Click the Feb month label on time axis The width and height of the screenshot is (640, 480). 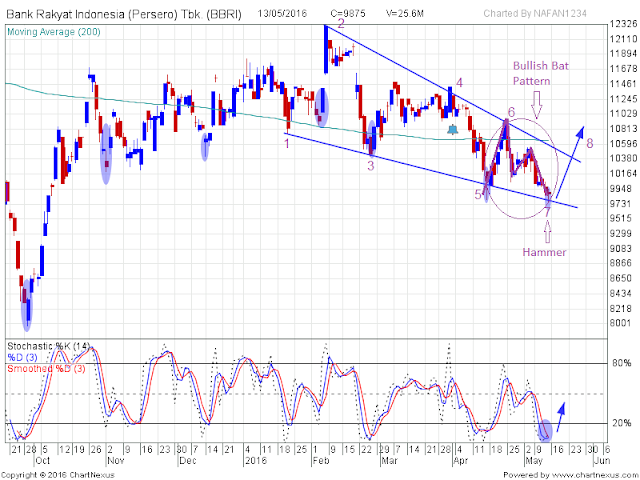(x=321, y=461)
